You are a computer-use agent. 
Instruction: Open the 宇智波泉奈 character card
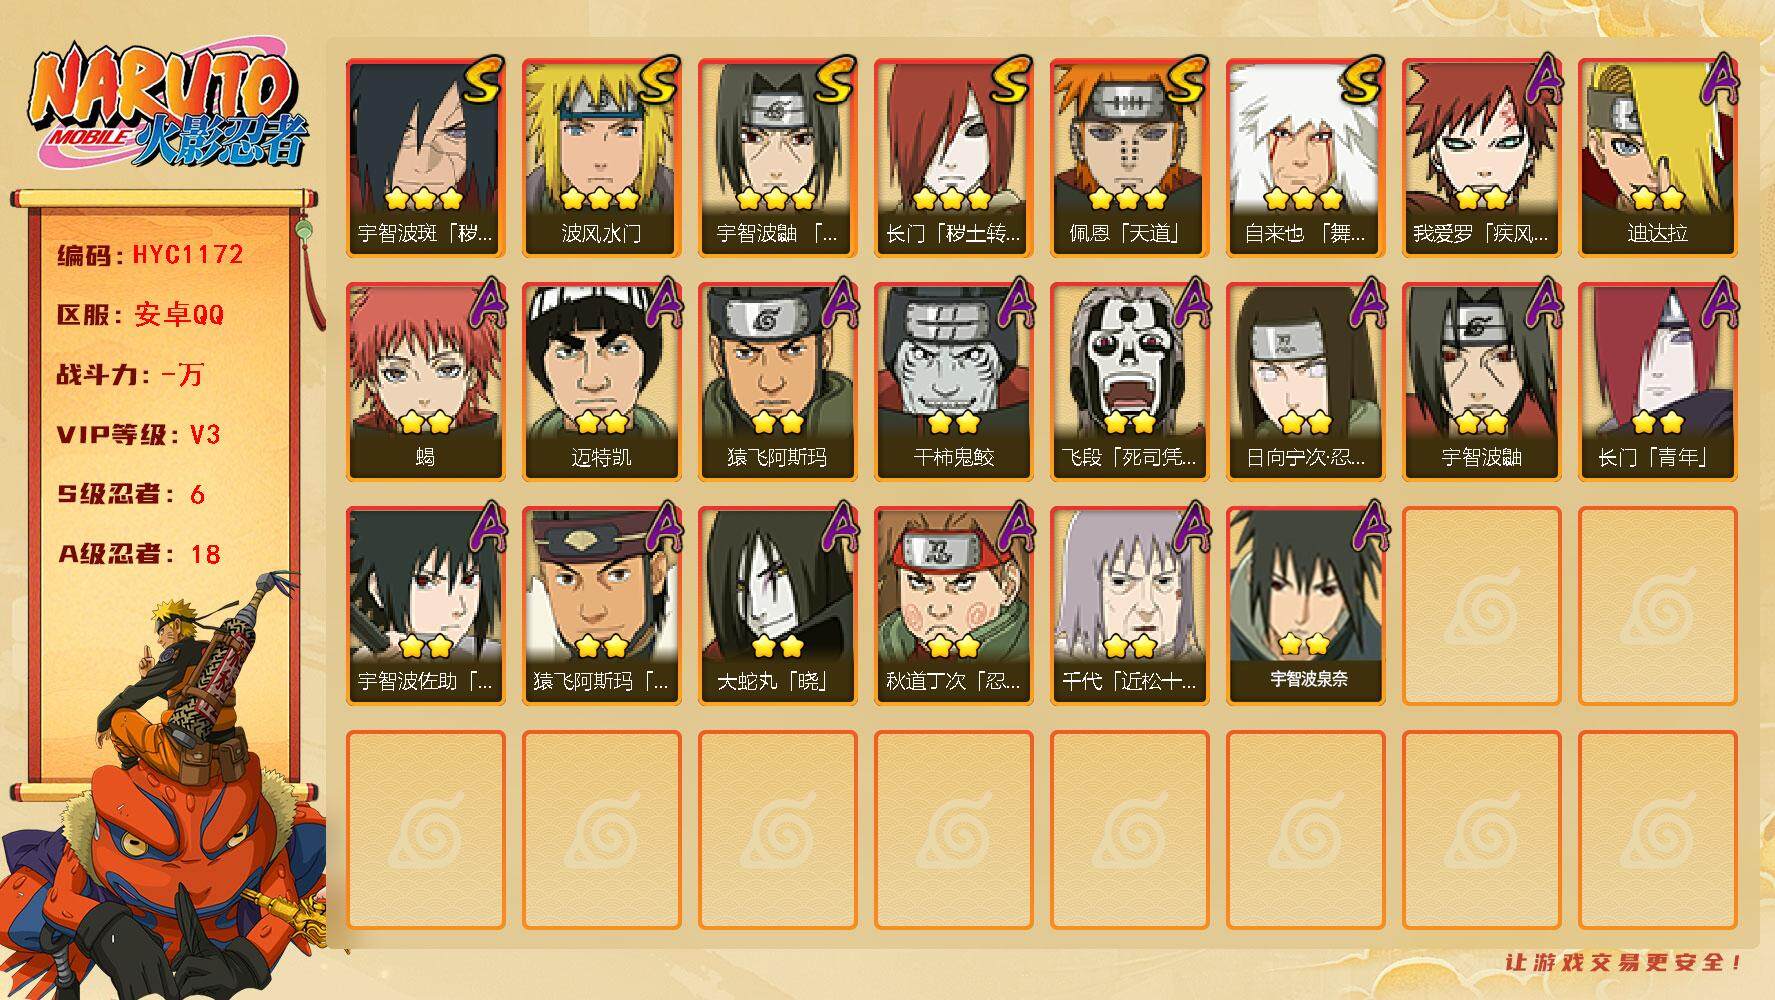[1305, 606]
